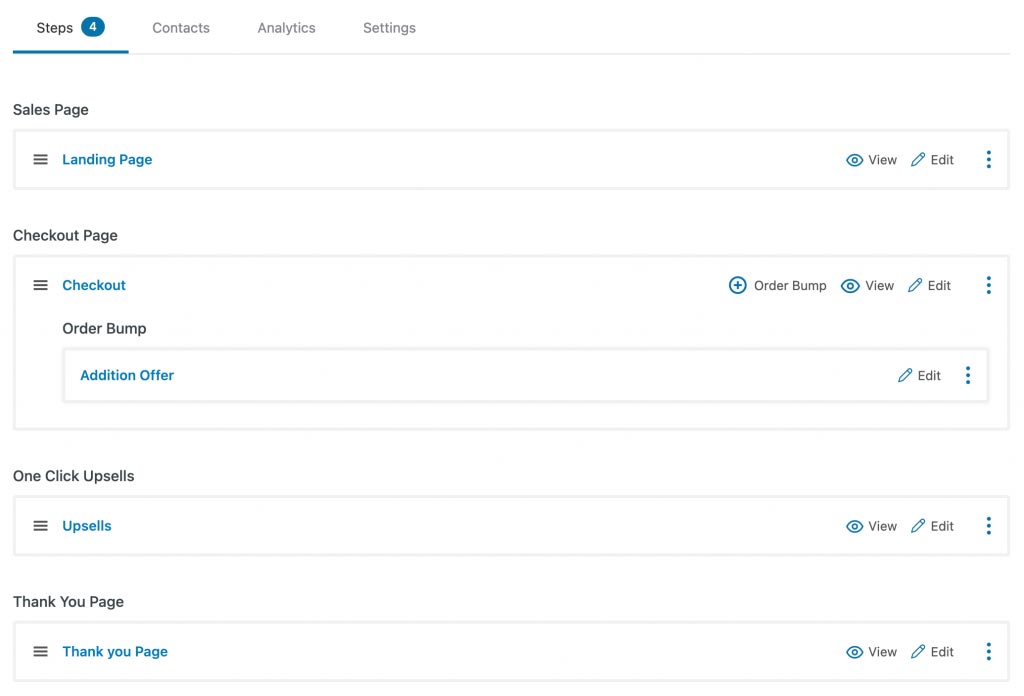Click the drag handle icon for Landing Page
This screenshot has width=1024, height=696.
[40, 159]
